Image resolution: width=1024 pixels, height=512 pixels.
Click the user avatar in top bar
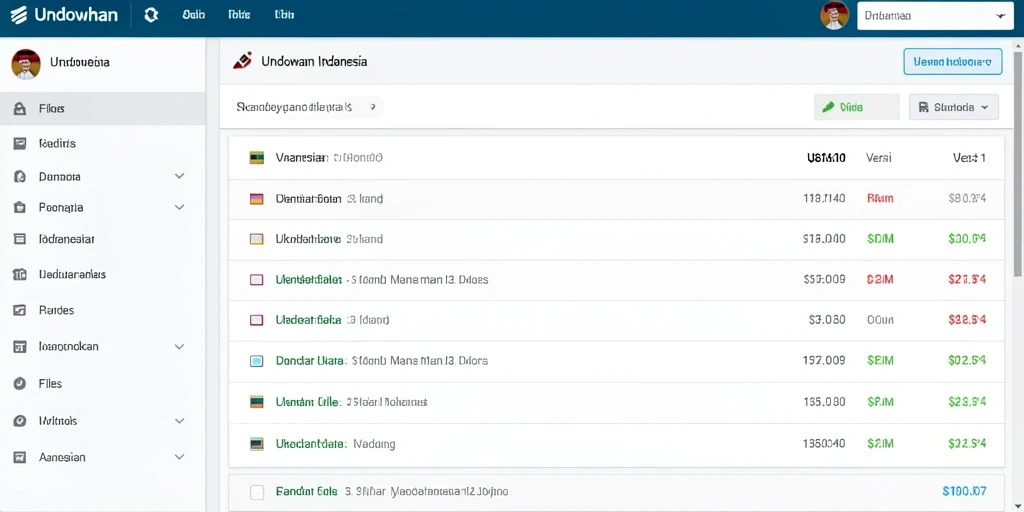click(x=834, y=16)
